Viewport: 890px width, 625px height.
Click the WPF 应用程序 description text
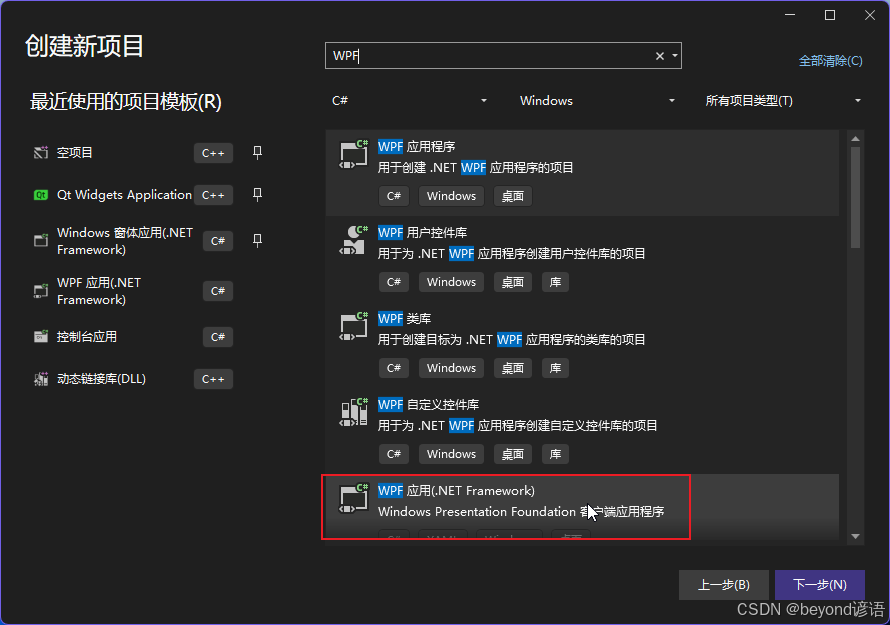[x=476, y=167]
